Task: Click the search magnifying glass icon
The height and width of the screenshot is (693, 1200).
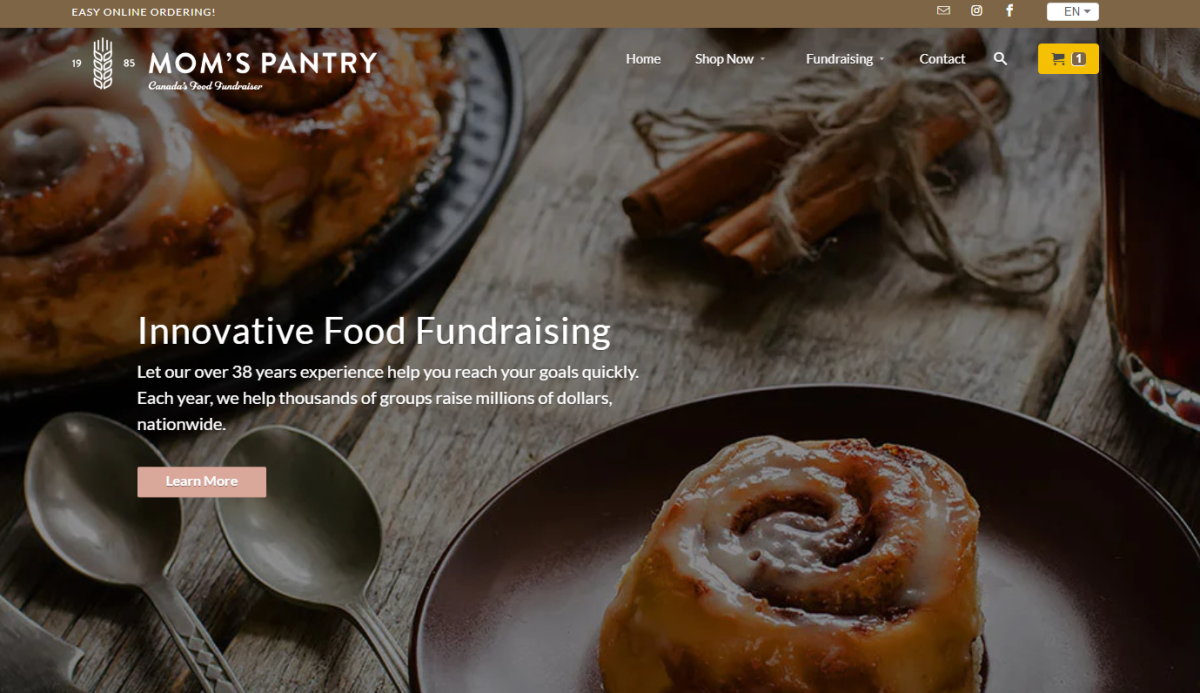Action: 1000,59
